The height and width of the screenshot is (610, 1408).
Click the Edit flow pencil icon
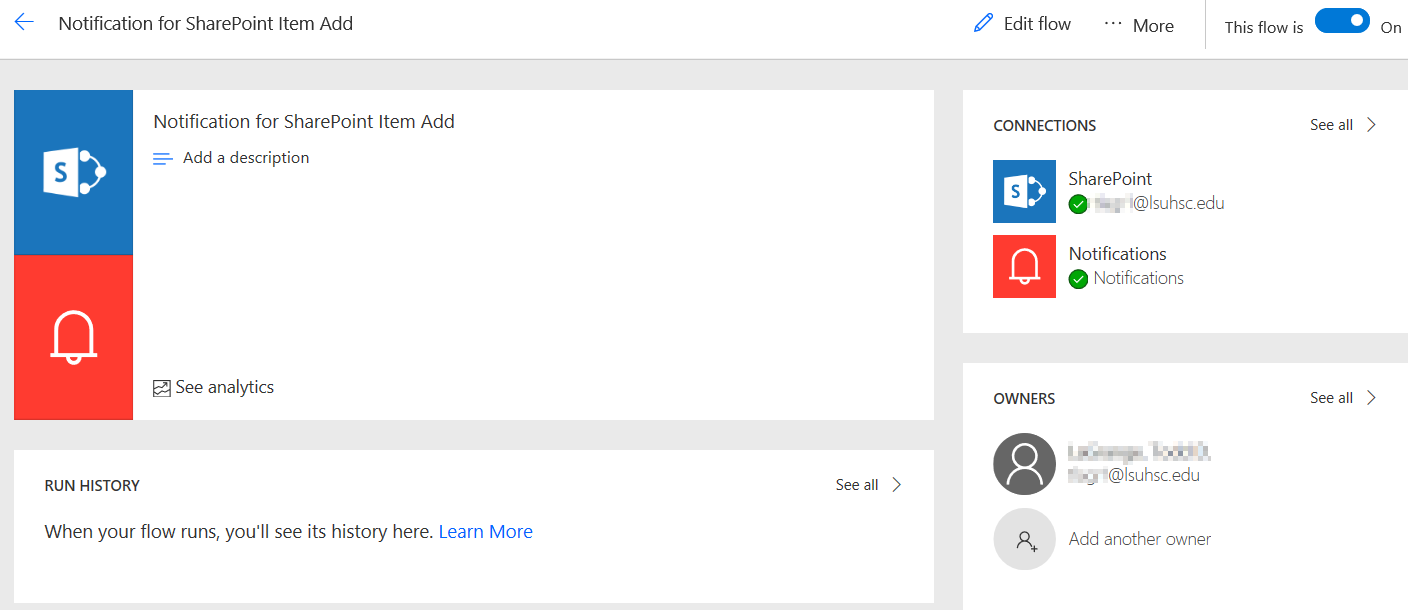click(x=983, y=24)
